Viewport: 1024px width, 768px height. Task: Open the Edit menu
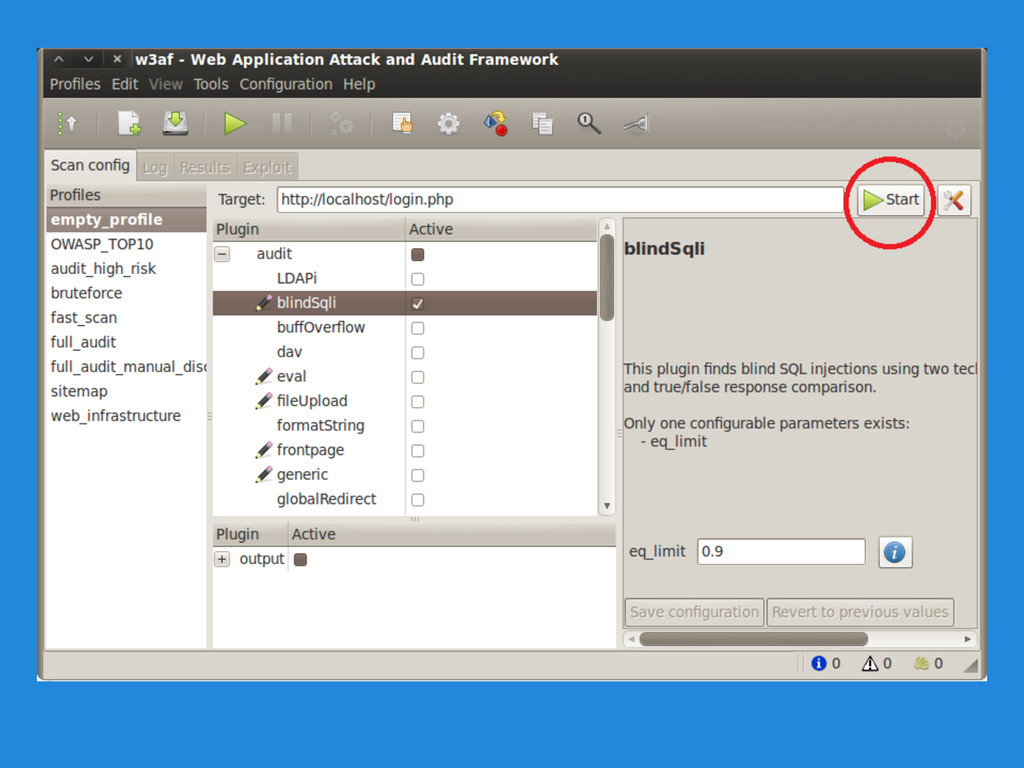click(124, 84)
